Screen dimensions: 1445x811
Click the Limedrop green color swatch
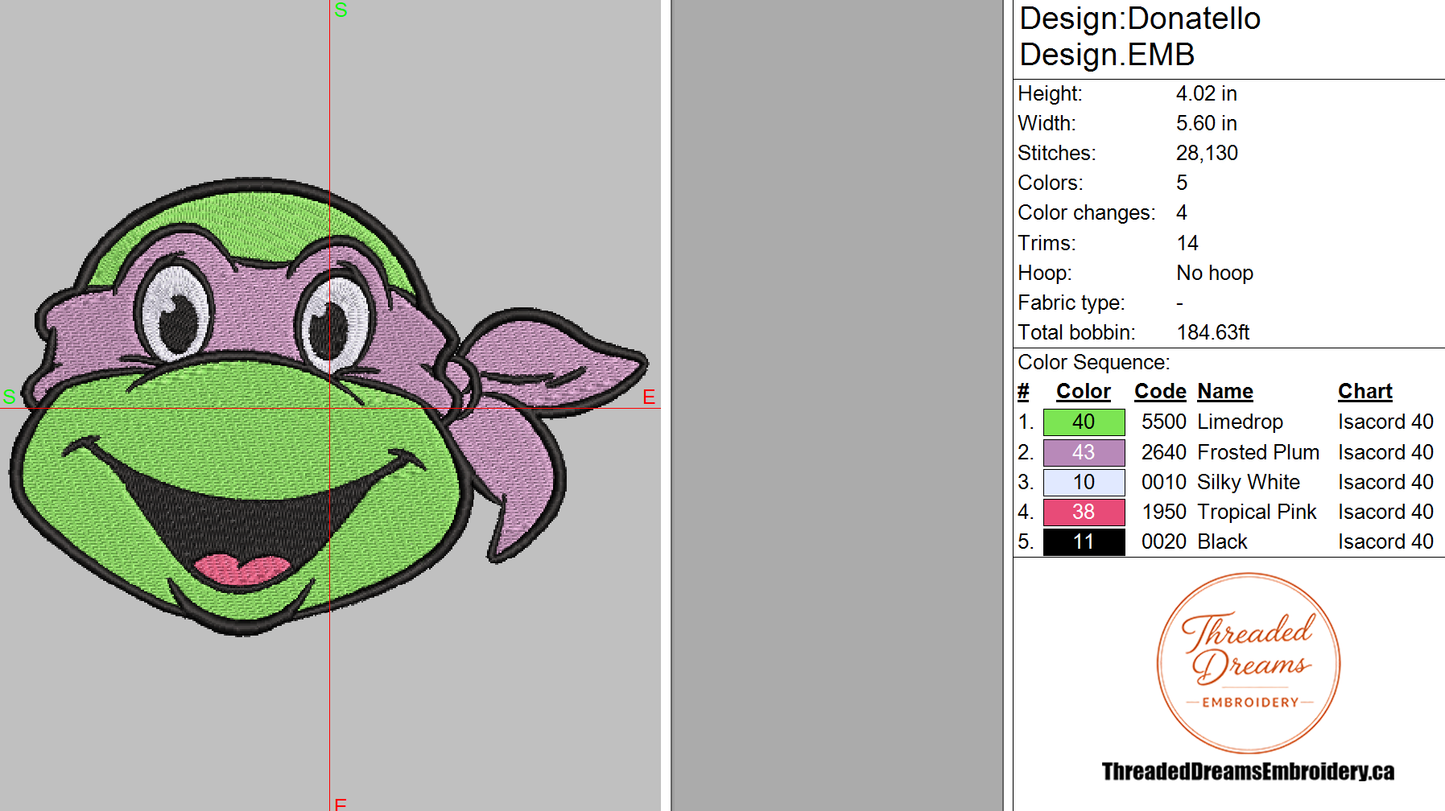coord(1084,422)
